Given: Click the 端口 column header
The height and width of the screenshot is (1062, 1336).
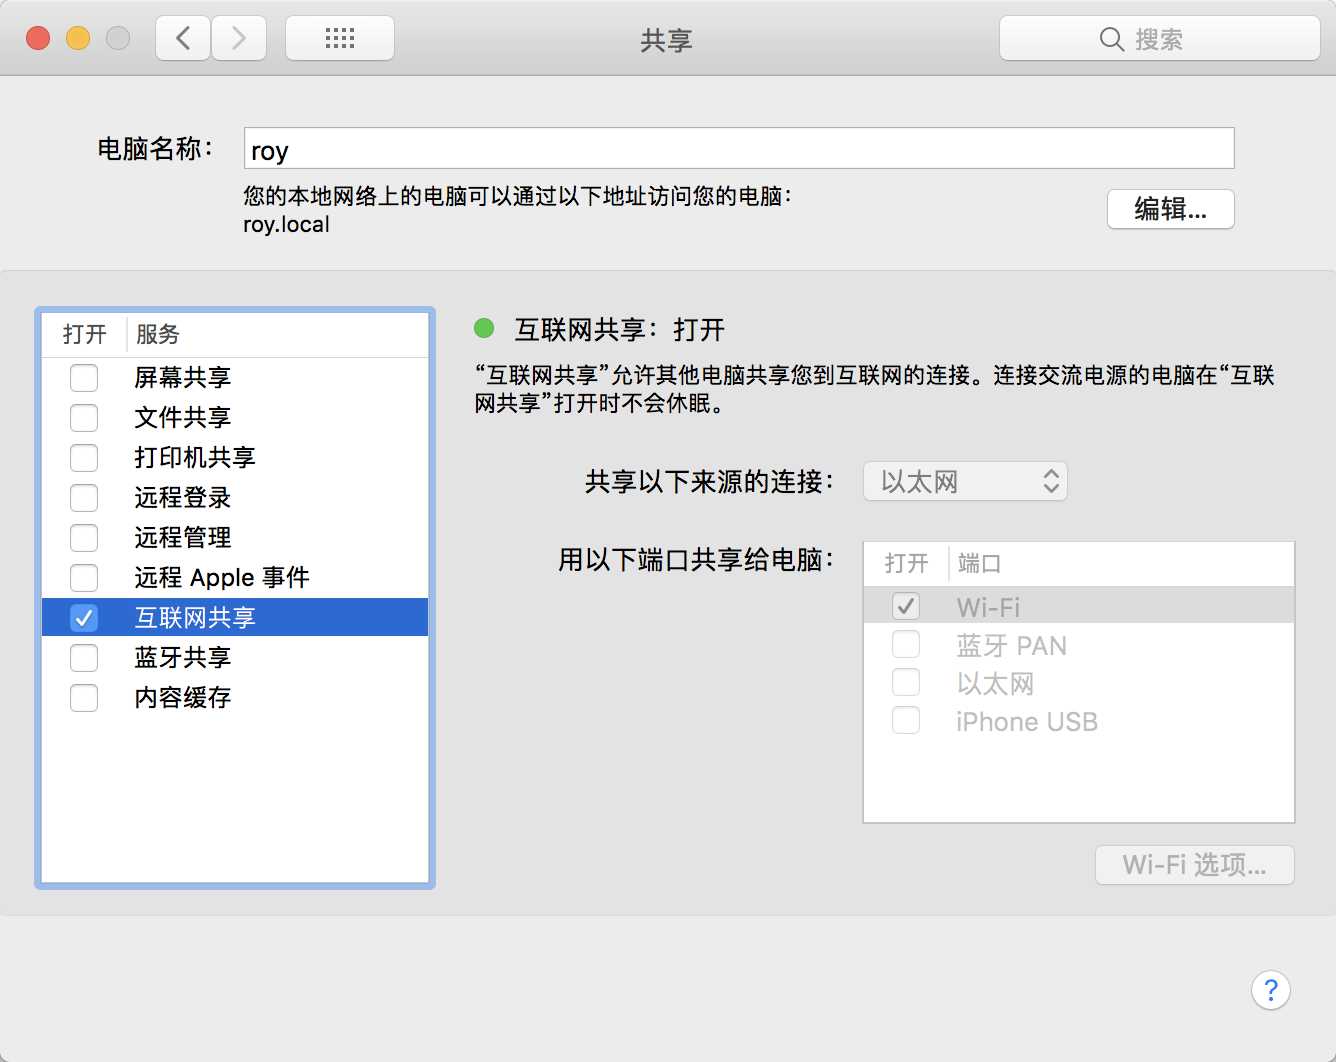Looking at the screenshot, I should [979, 563].
